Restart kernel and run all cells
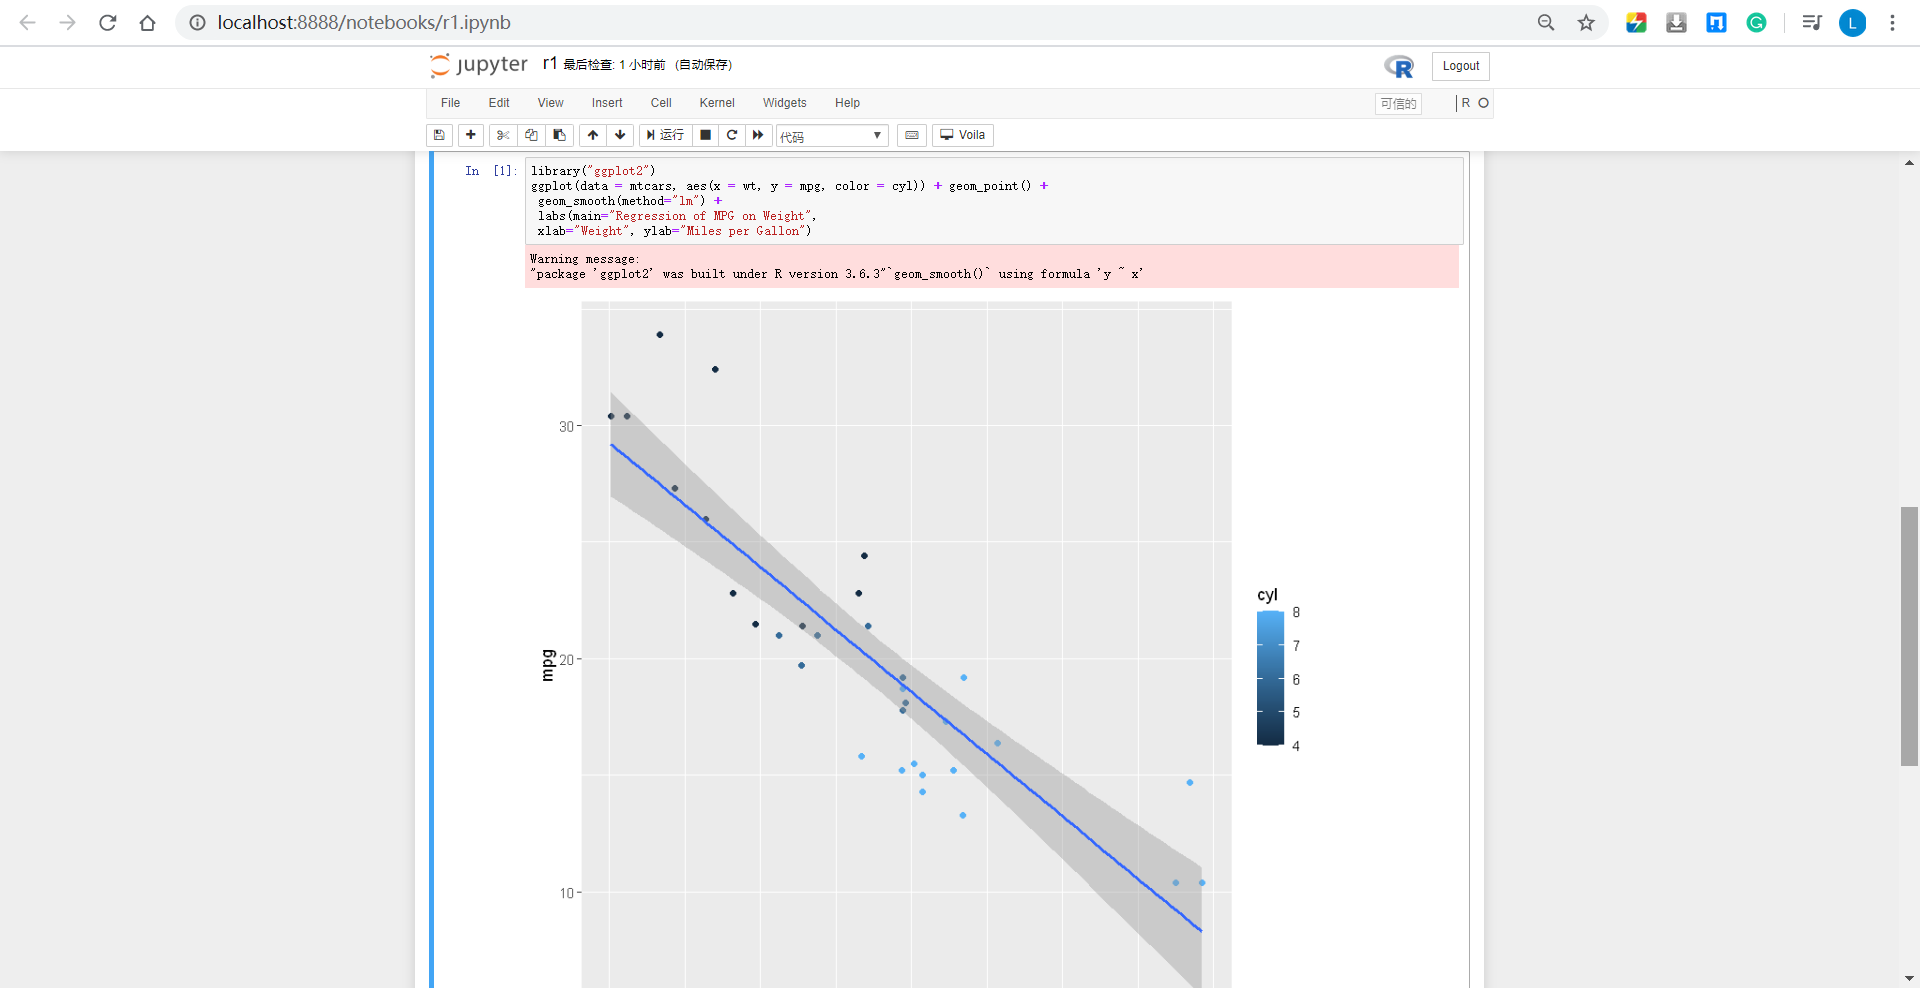The width and height of the screenshot is (1920, 988). click(758, 135)
